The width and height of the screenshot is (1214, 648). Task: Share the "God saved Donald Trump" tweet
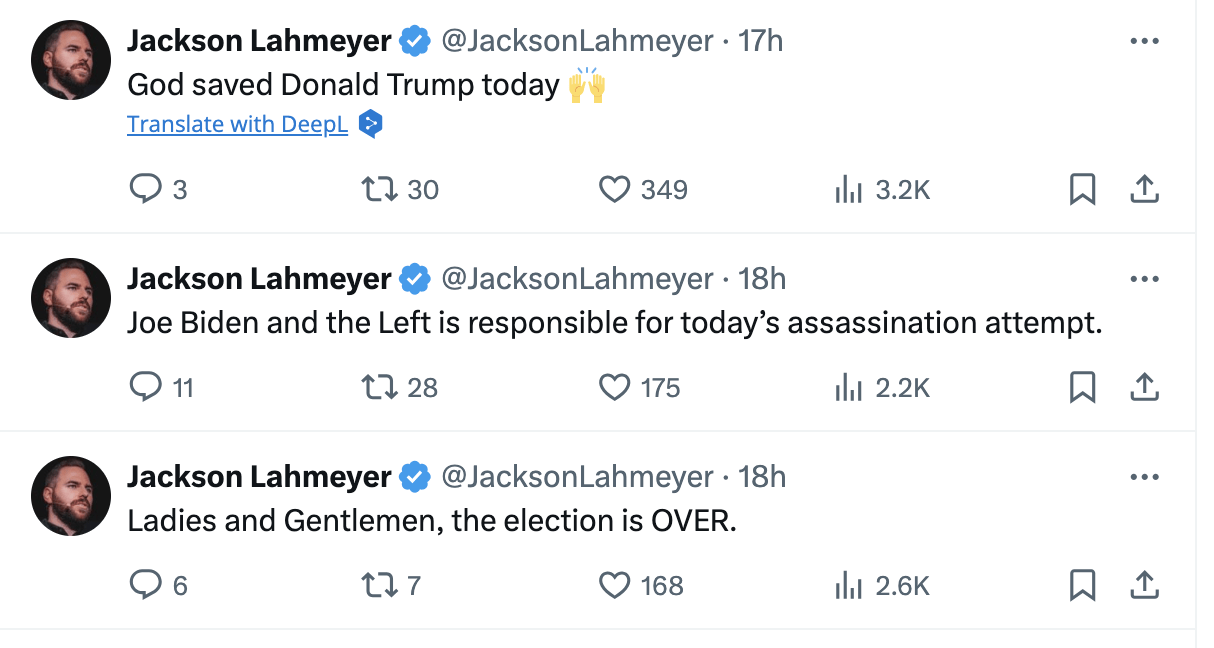tap(1144, 189)
